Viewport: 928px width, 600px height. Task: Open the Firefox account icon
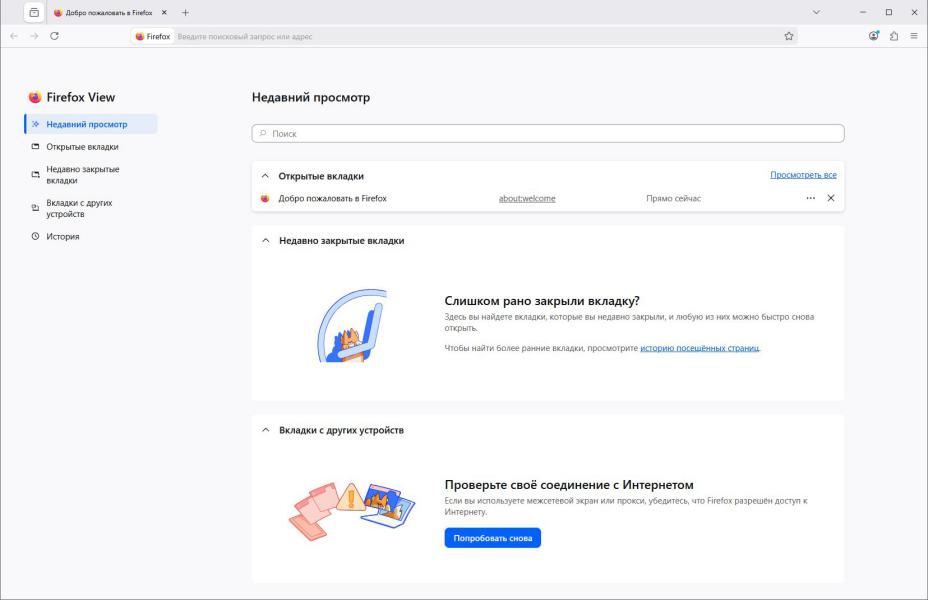pos(873,36)
